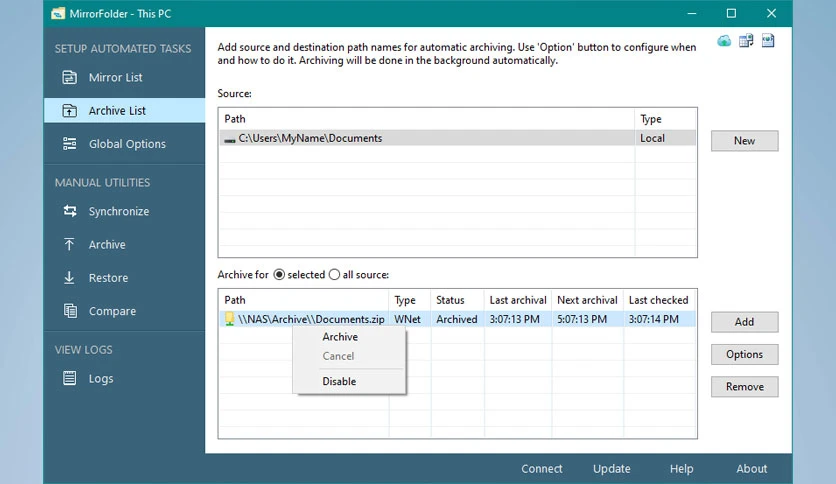Viewport: 836px width, 484px height.
Task: Click the 'Archived' status cell
Action: (457, 319)
